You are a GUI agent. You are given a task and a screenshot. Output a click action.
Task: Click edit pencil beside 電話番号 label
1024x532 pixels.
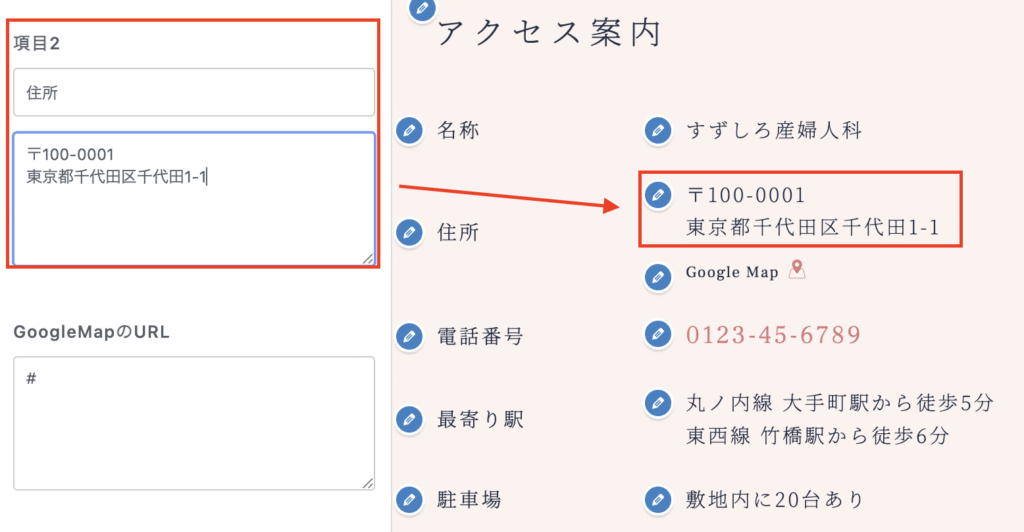tap(408, 337)
